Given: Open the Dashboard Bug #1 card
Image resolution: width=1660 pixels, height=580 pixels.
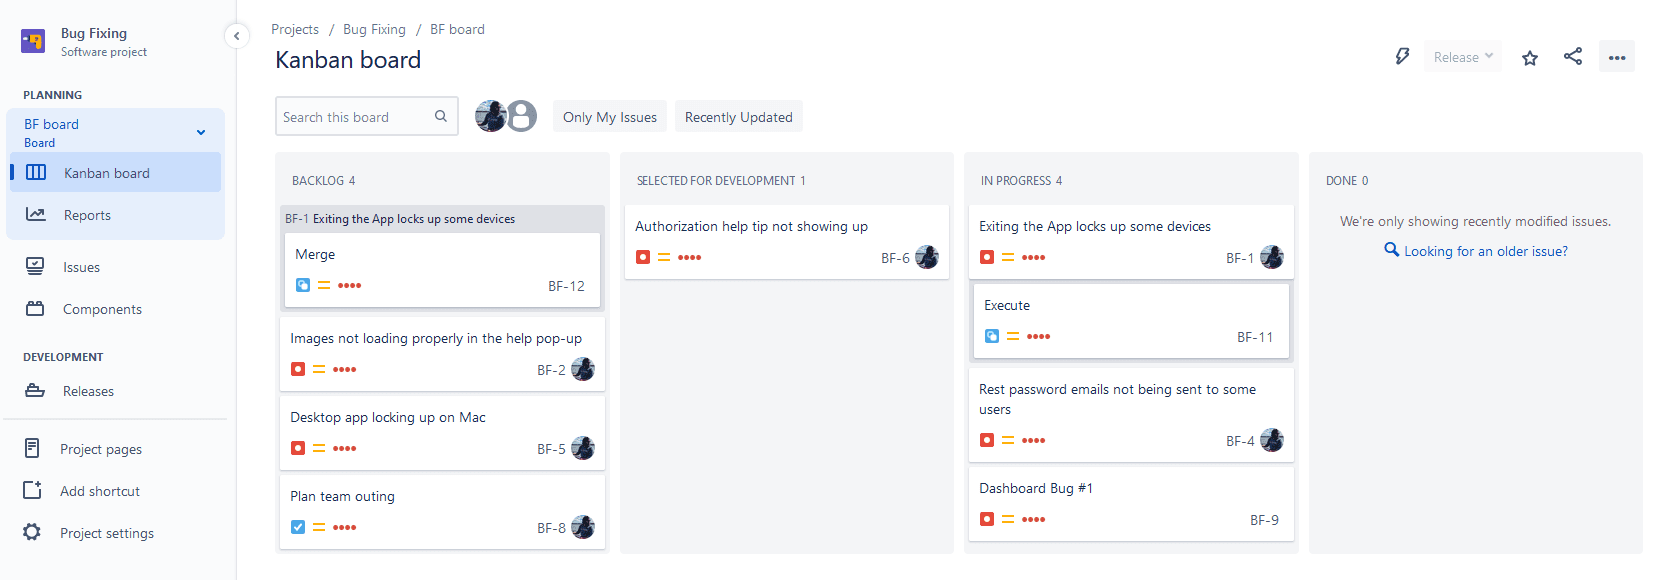Looking at the screenshot, I should pos(1131,504).
